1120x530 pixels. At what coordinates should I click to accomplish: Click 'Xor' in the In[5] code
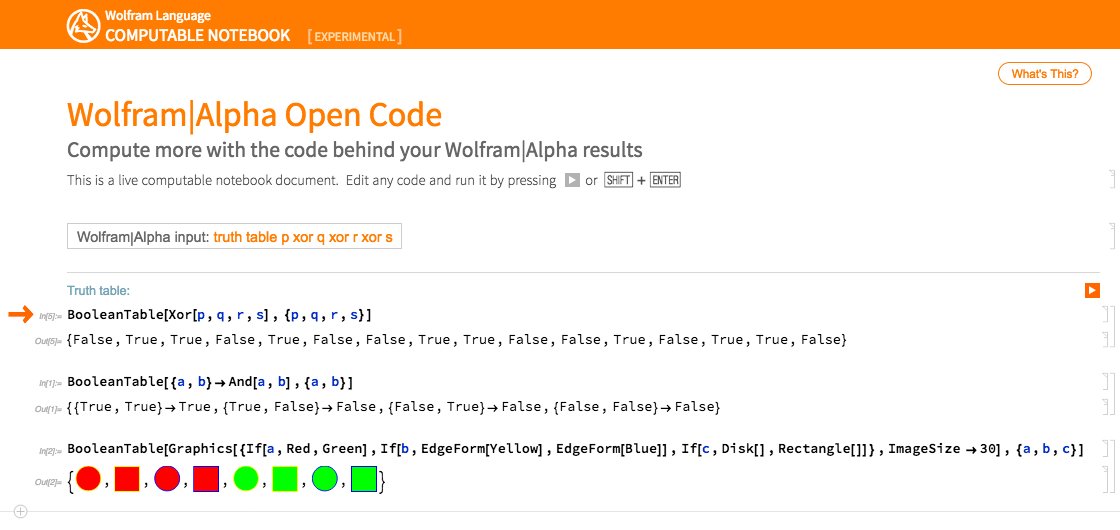point(179,315)
